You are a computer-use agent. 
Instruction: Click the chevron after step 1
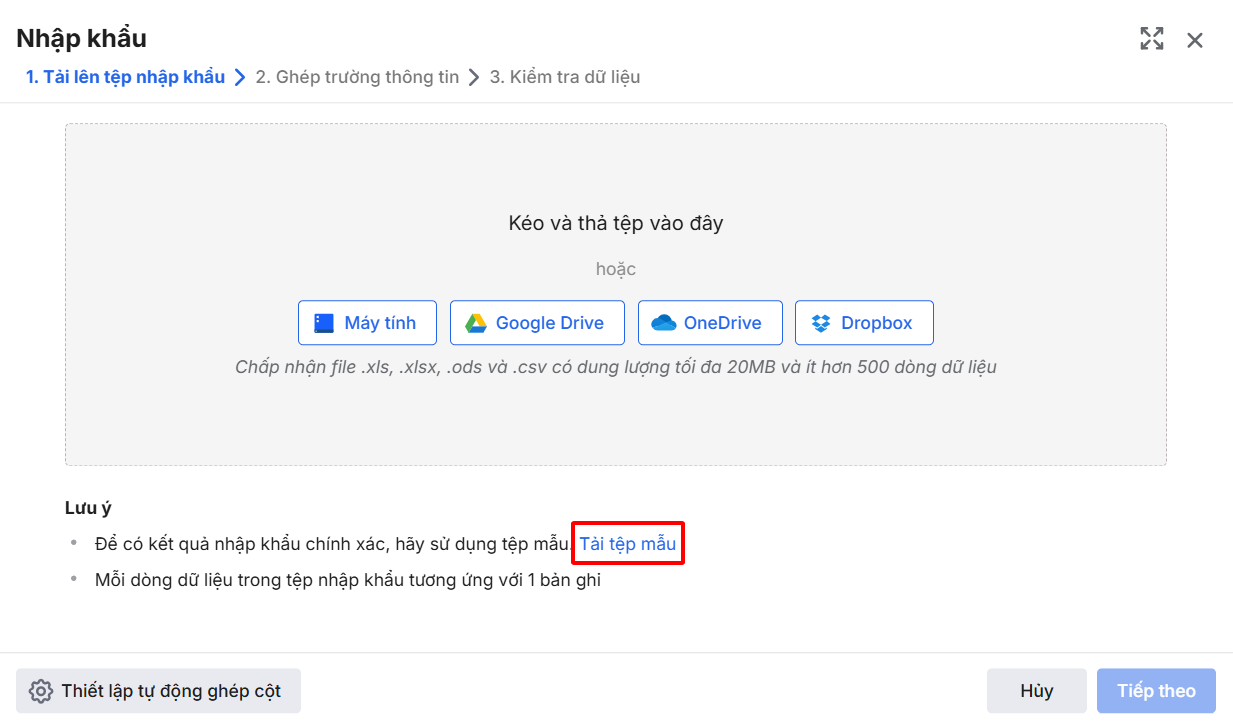(240, 77)
